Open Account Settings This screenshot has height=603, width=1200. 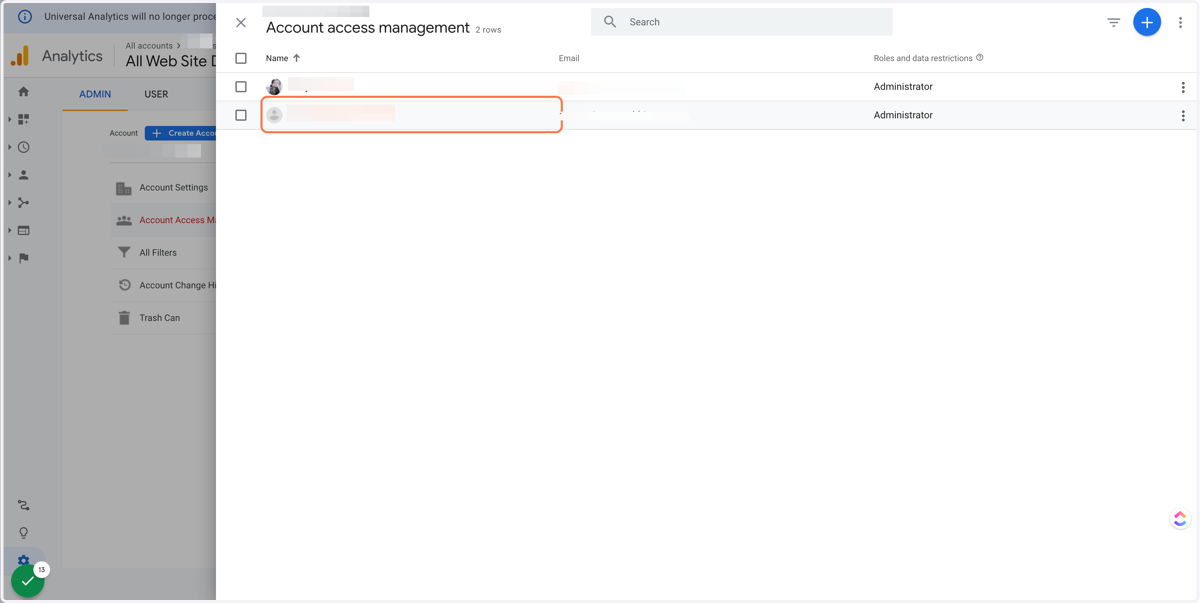tap(174, 187)
